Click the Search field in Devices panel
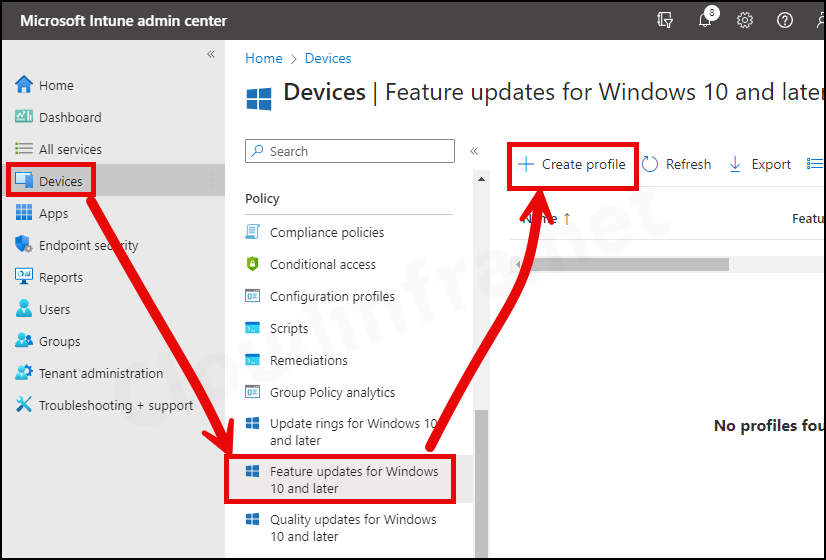 point(350,151)
